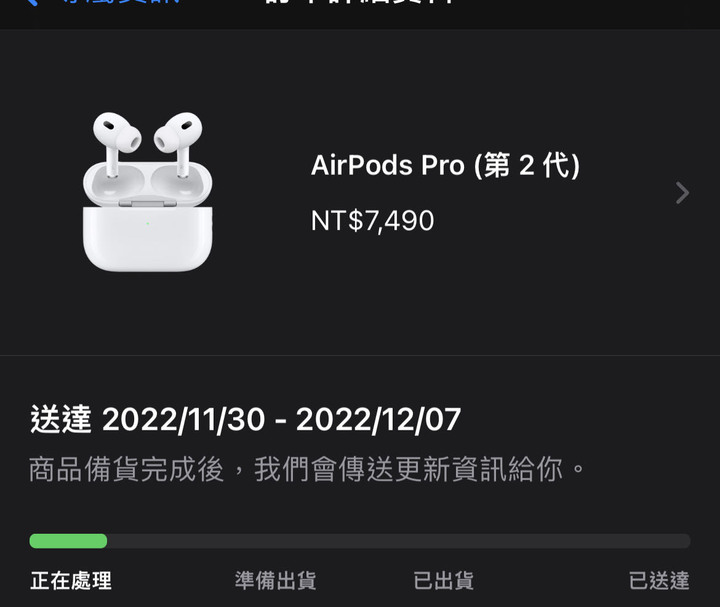
Task: Tap the 送達 delivery heading label
Action: pyautogui.click(x=60, y=419)
